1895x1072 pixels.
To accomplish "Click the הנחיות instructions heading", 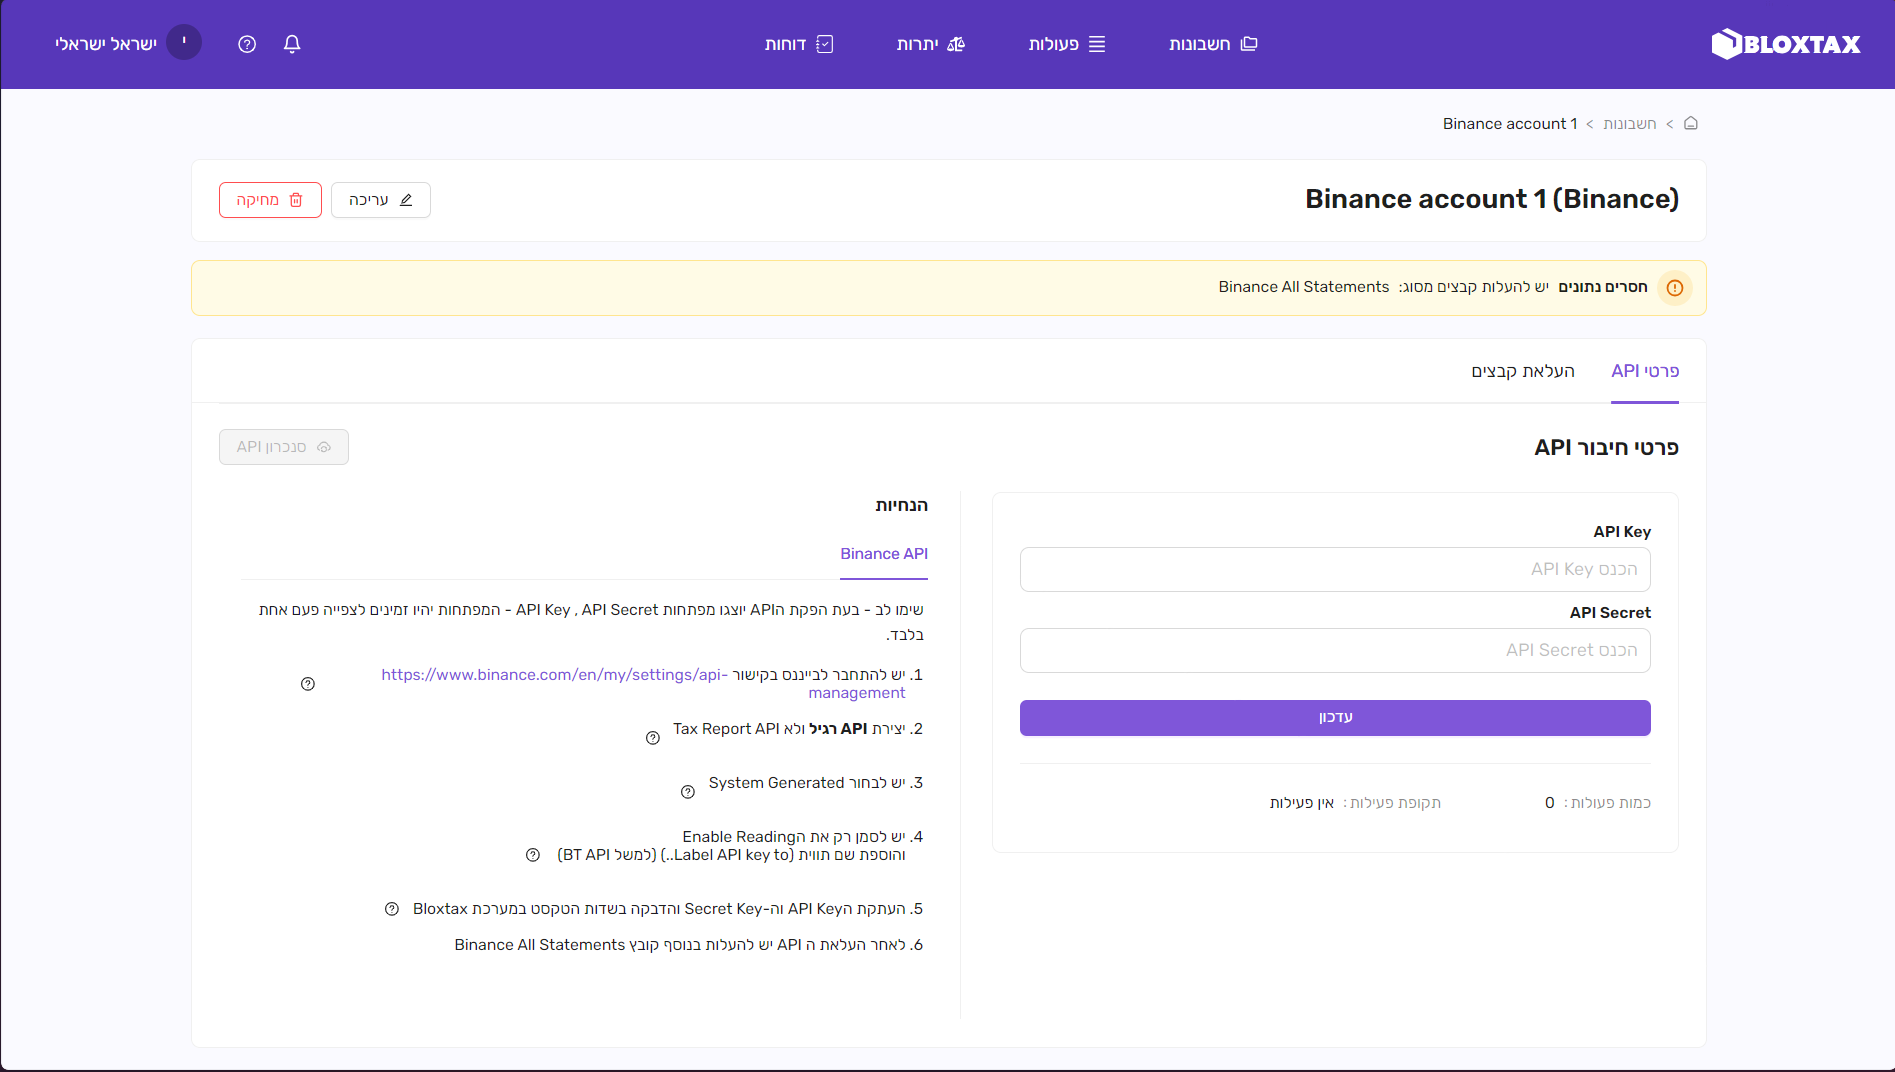I will 902,506.
